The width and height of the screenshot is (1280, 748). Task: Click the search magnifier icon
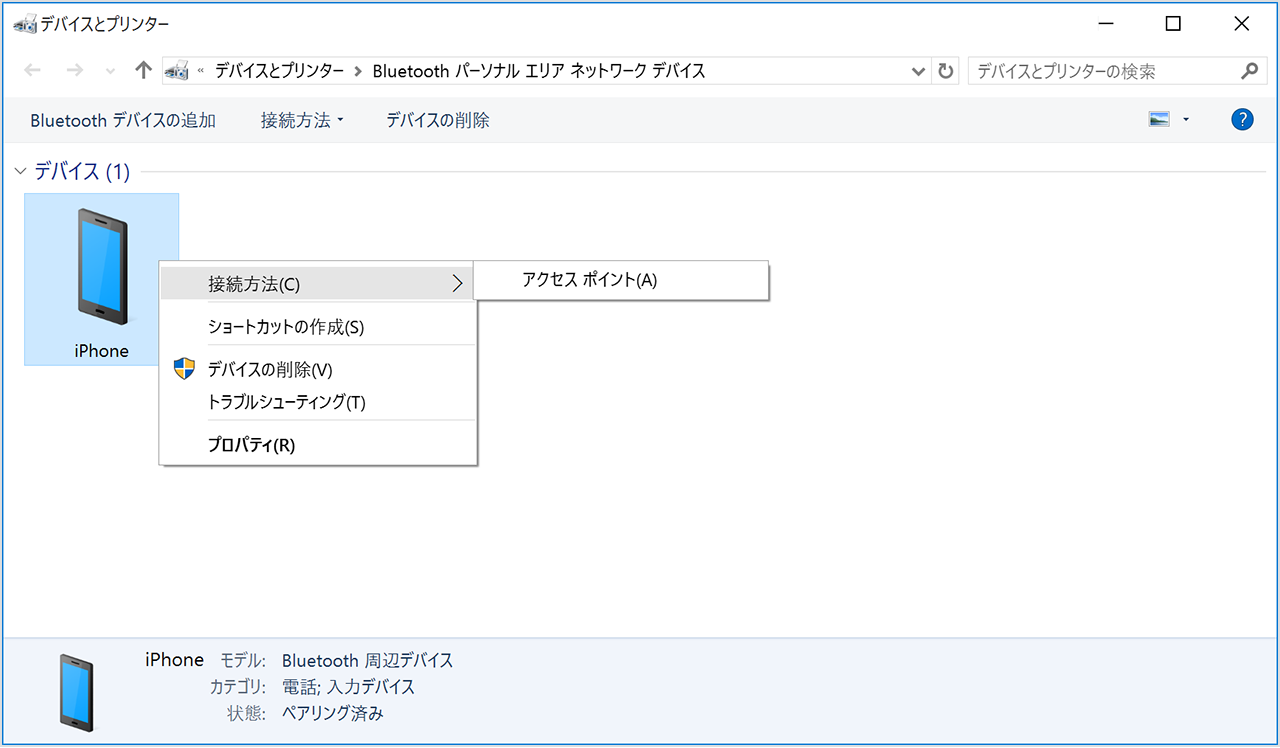pos(1248,71)
